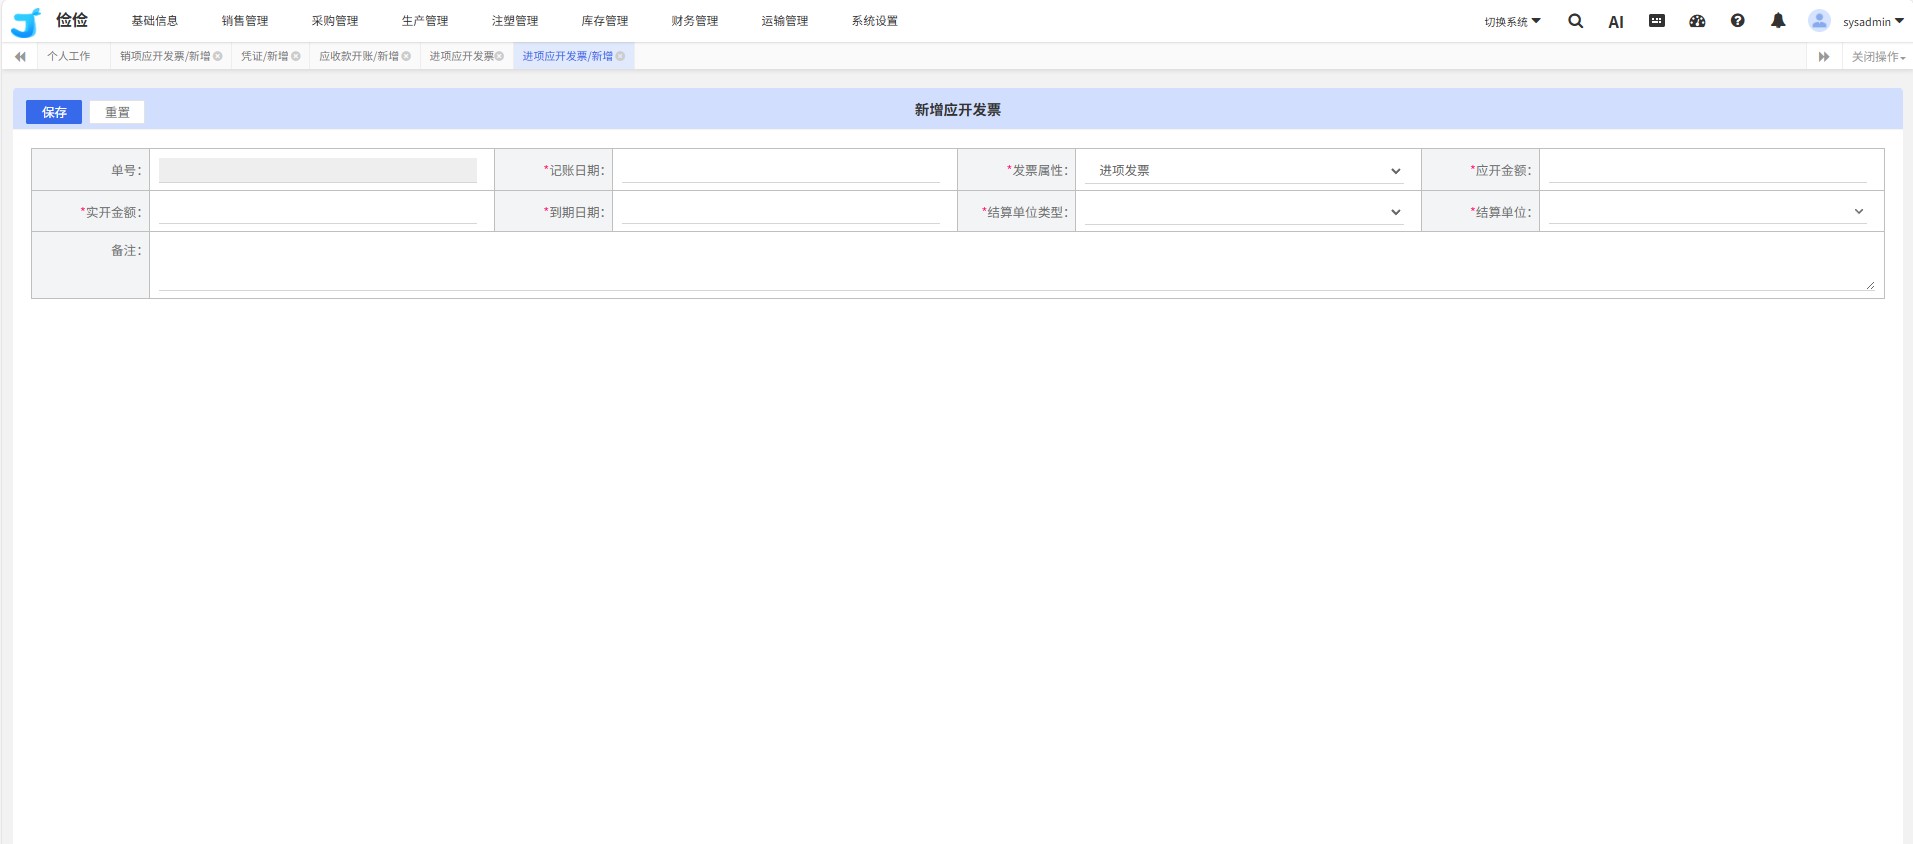Image resolution: width=1913 pixels, height=844 pixels.
Task: Close the 凭证/新增 tab
Action: (x=296, y=57)
